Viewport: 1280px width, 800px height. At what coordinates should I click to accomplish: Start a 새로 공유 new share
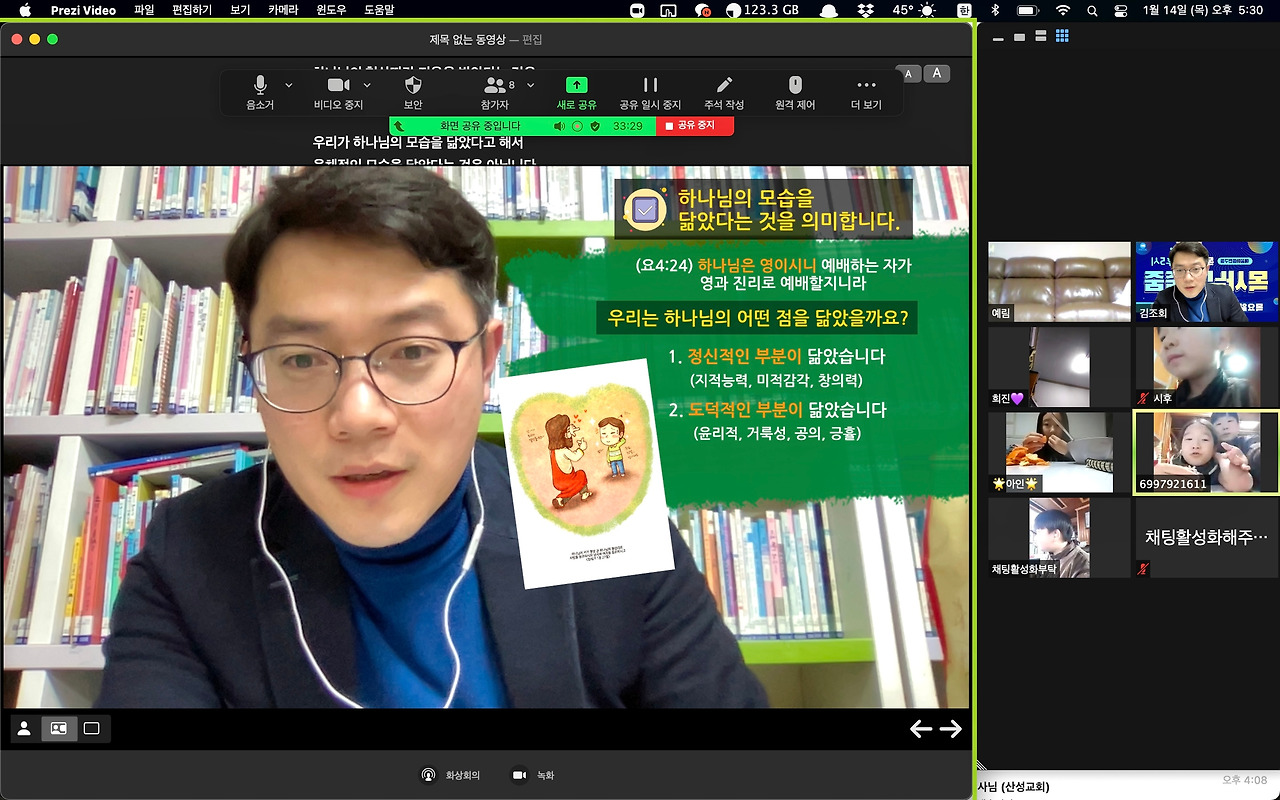coord(576,93)
